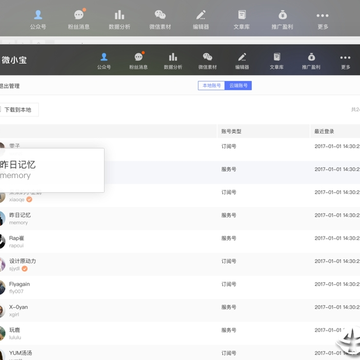Click the orange verified badge beside xiaoqe
Screen dimensions: 360x360
(x=29, y=199)
